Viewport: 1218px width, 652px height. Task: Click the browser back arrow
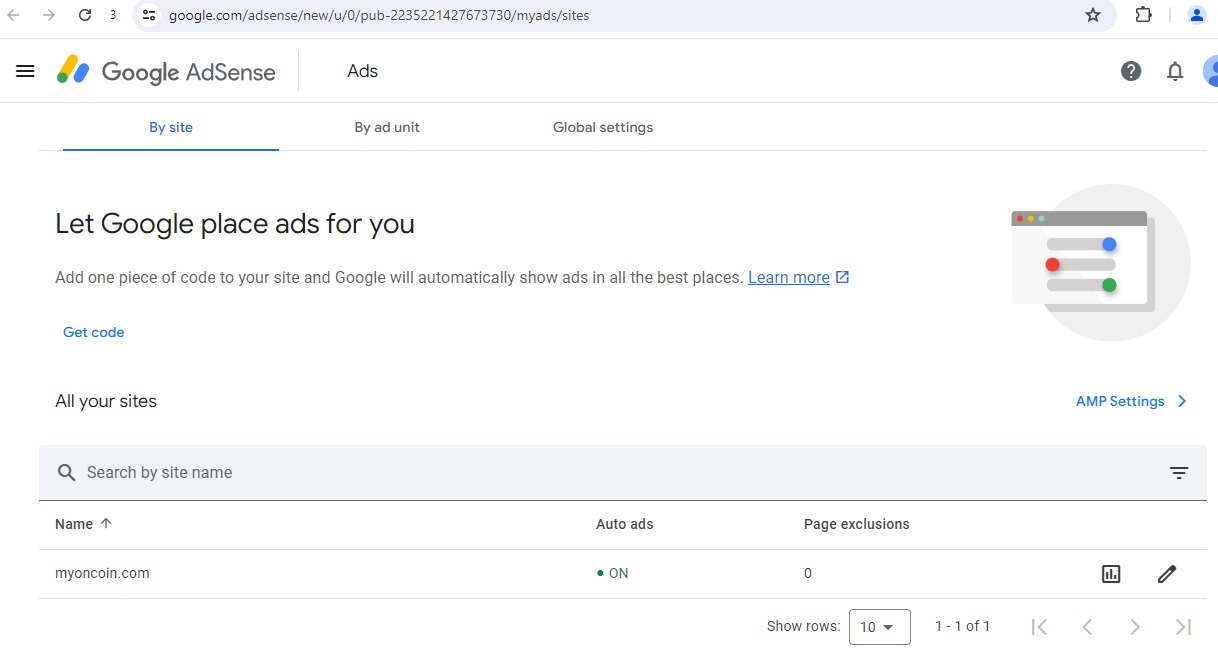coord(14,15)
